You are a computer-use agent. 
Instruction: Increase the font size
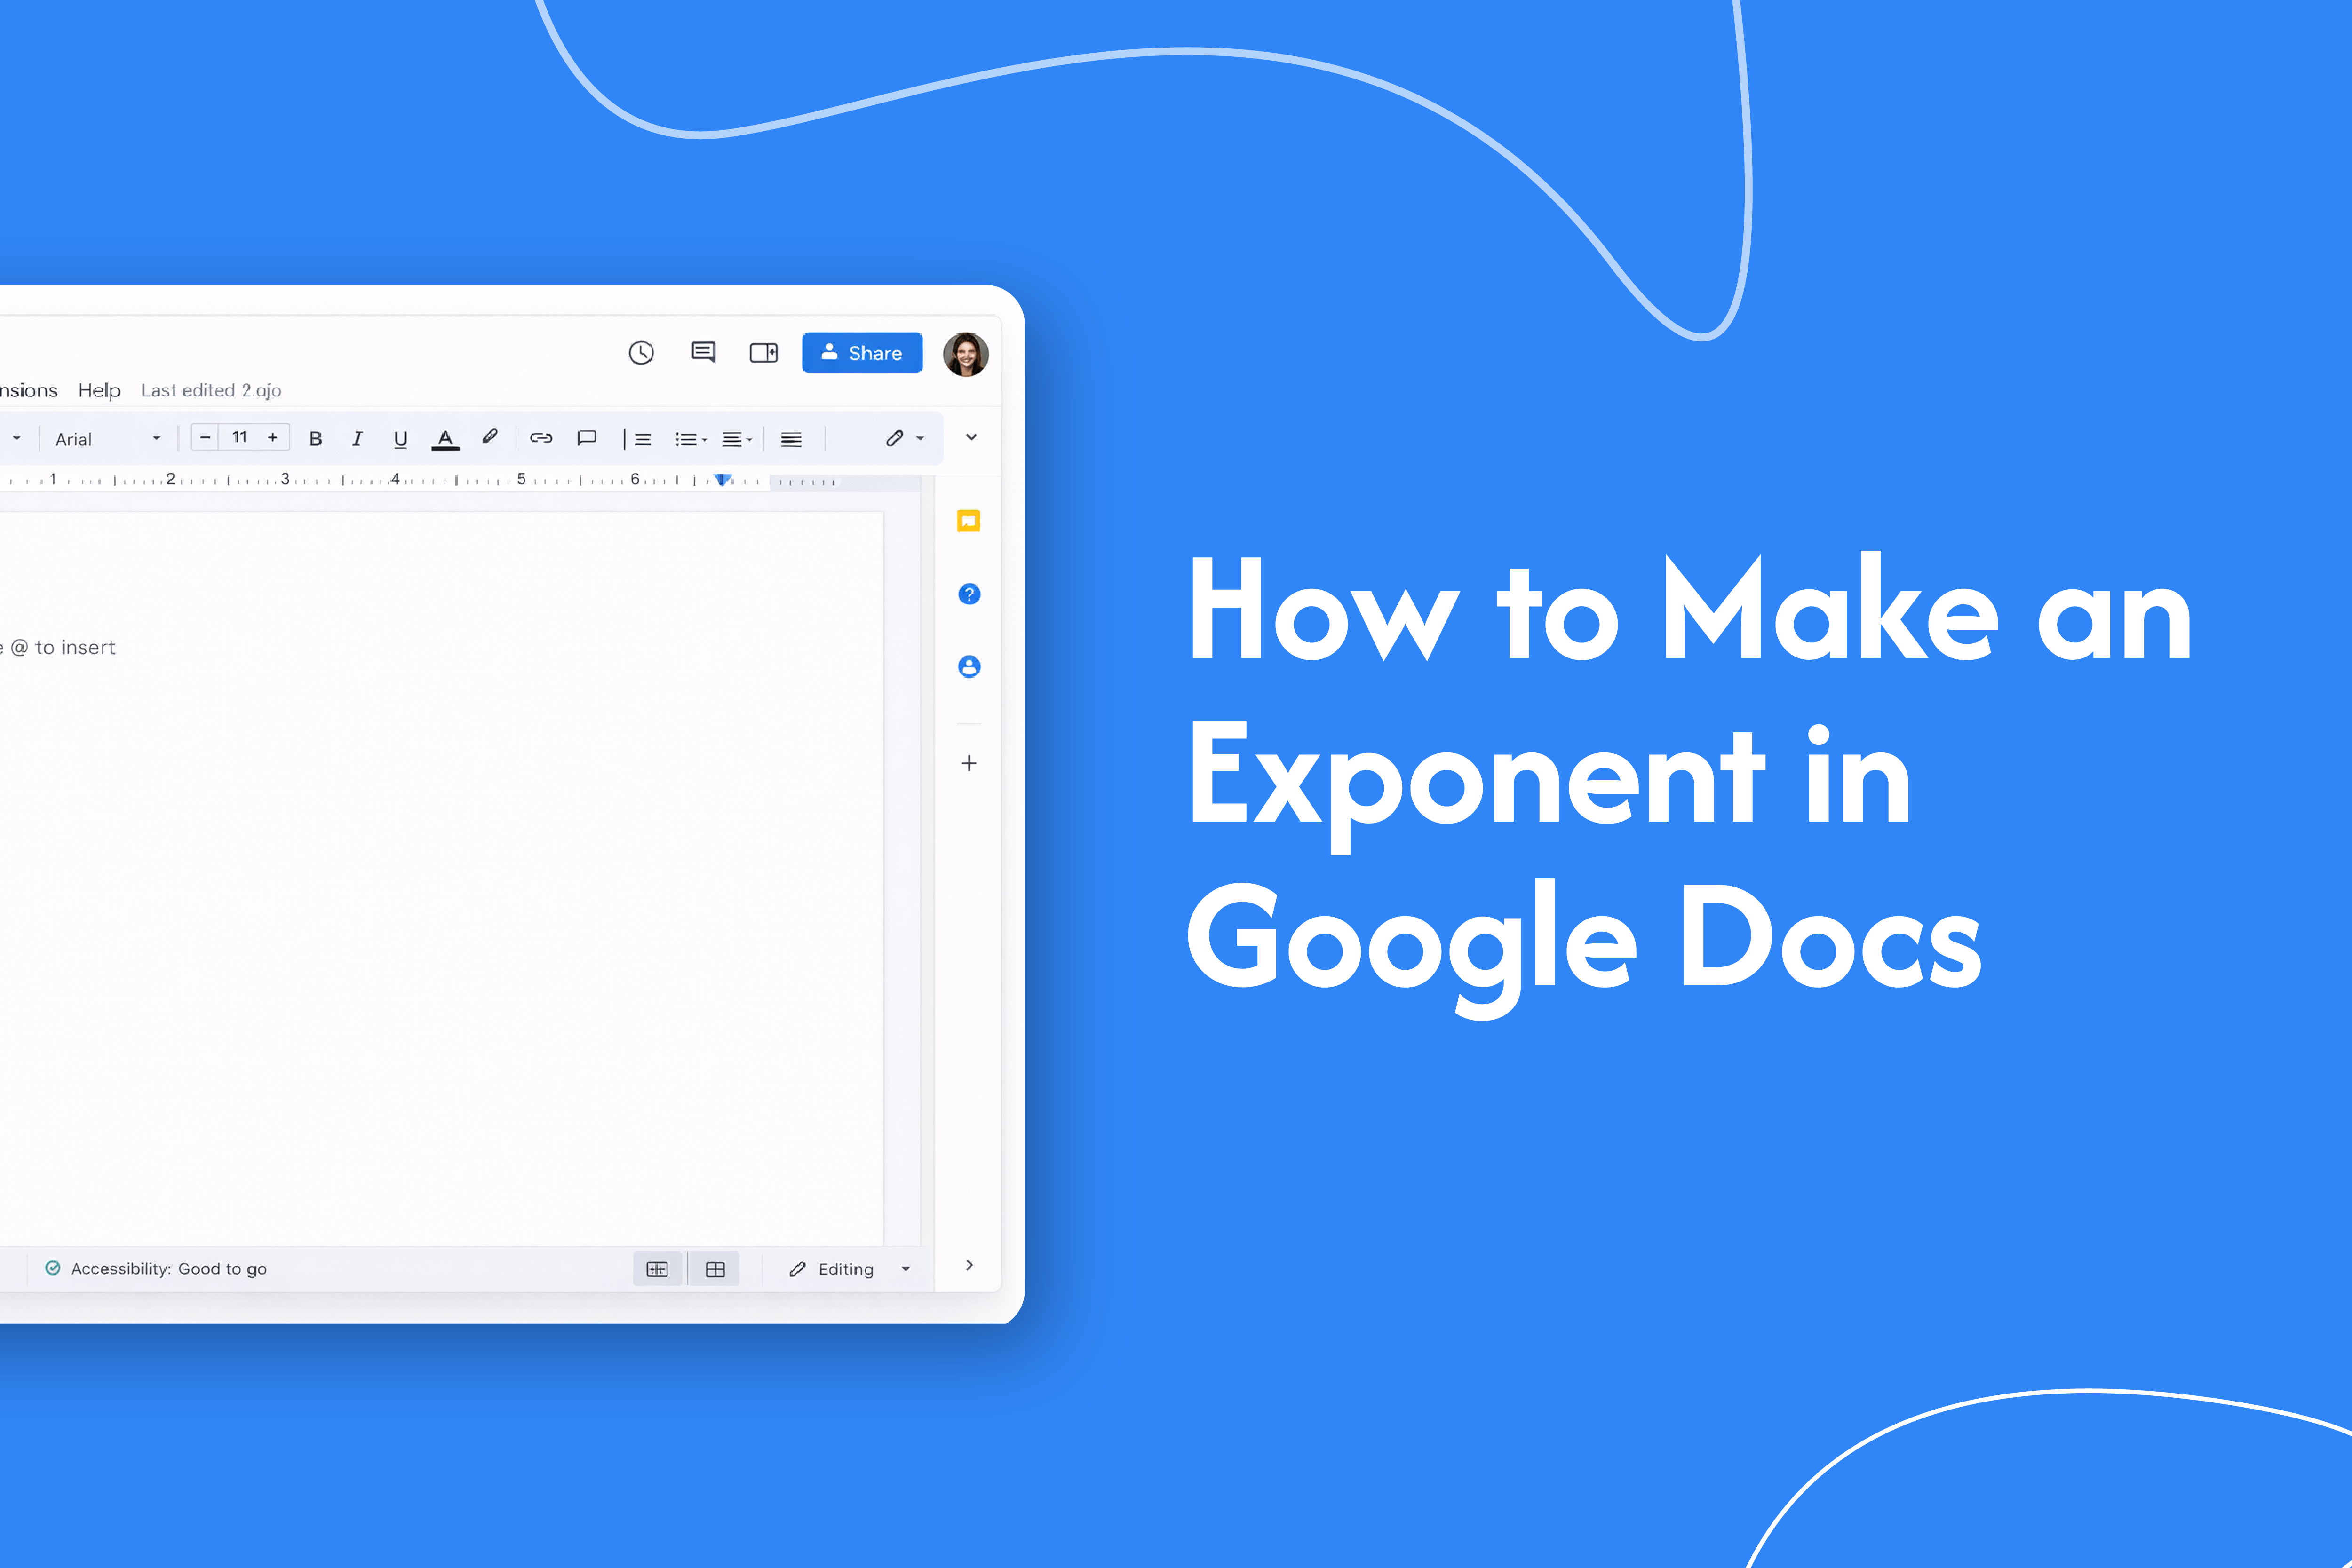point(272,437)
